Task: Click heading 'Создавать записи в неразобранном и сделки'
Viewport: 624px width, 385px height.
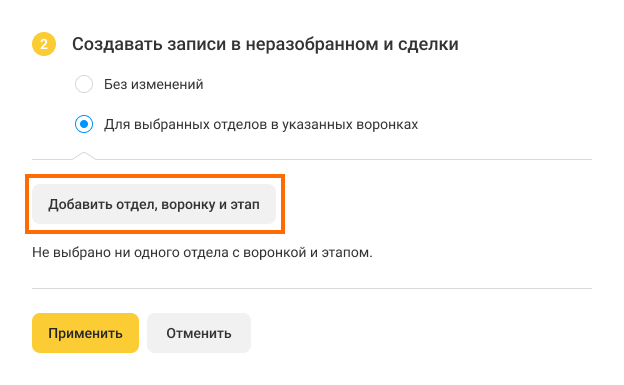Action: click(x=265, y=44)
